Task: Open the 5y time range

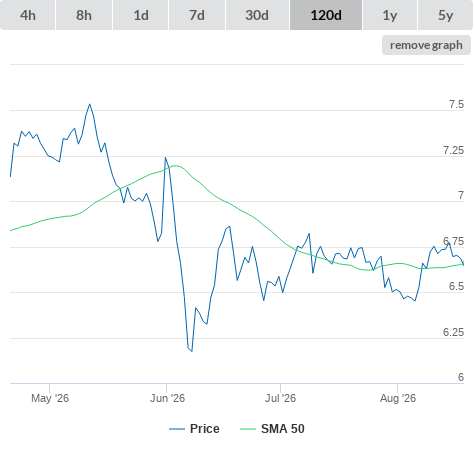Action: click(x=446, y=15)
